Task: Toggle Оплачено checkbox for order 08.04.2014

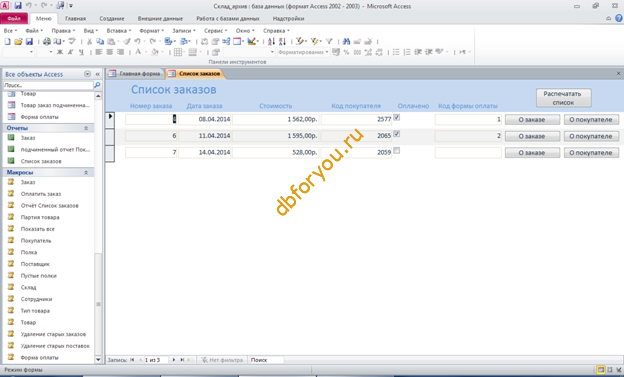Action: click(396, 117)
